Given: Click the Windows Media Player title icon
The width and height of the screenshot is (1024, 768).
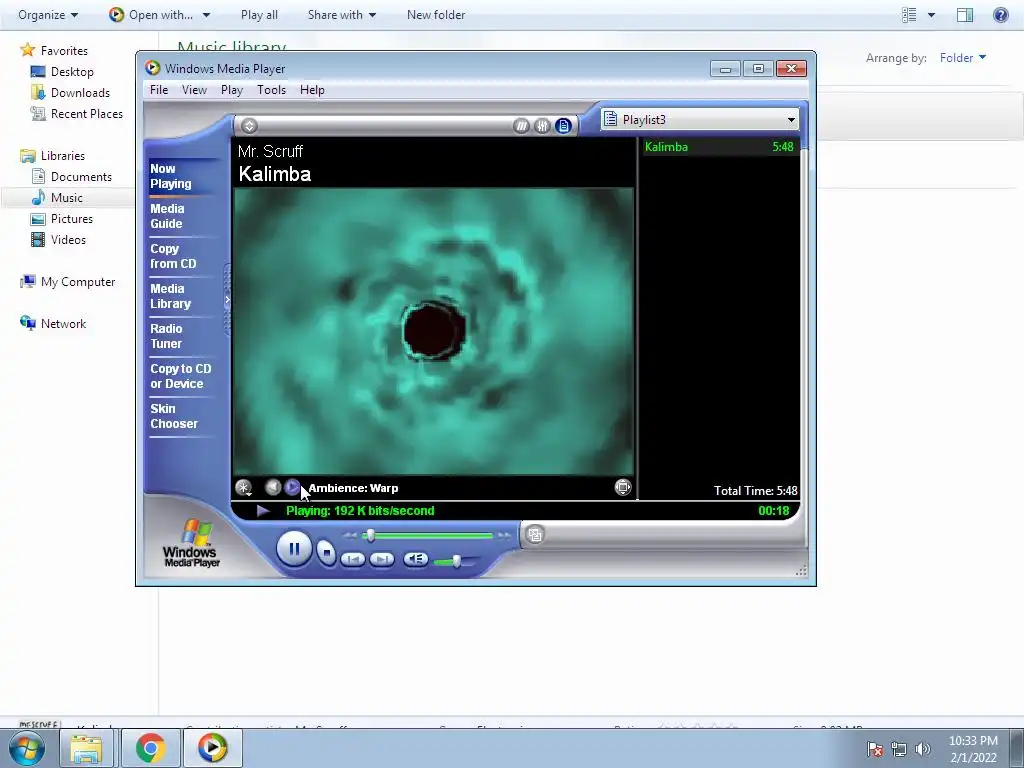Looking at the screenshot, I should 153,68.
